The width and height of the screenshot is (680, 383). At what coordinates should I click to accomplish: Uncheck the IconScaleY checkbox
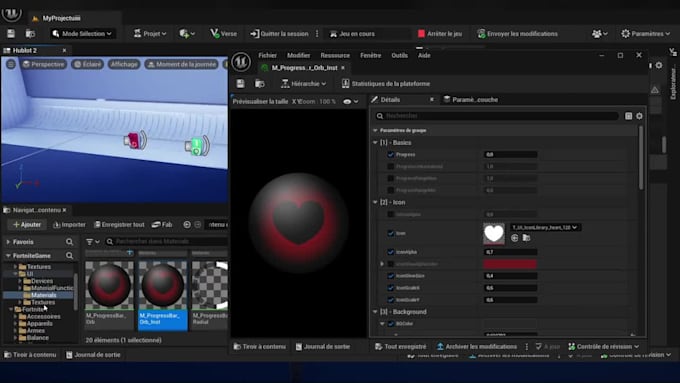coord(390,300)
